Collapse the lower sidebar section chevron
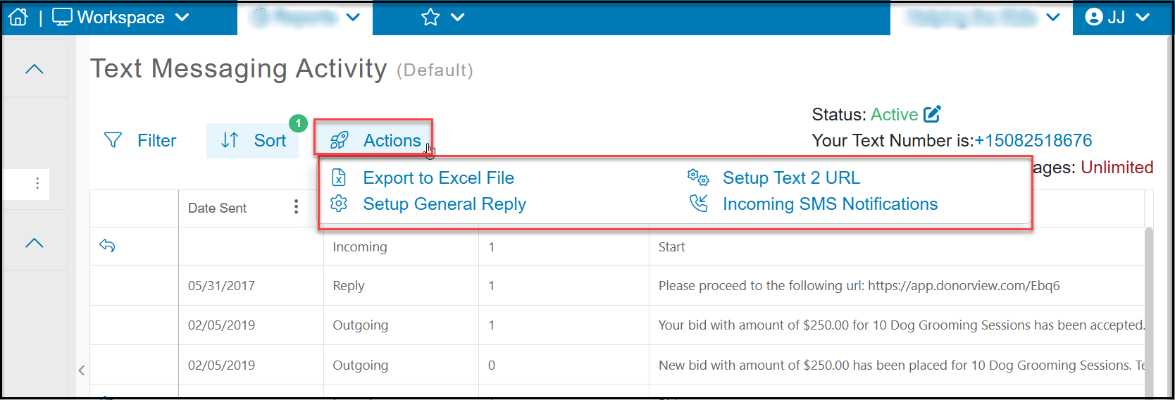1175x400 pixels. [x=34, y=243]
